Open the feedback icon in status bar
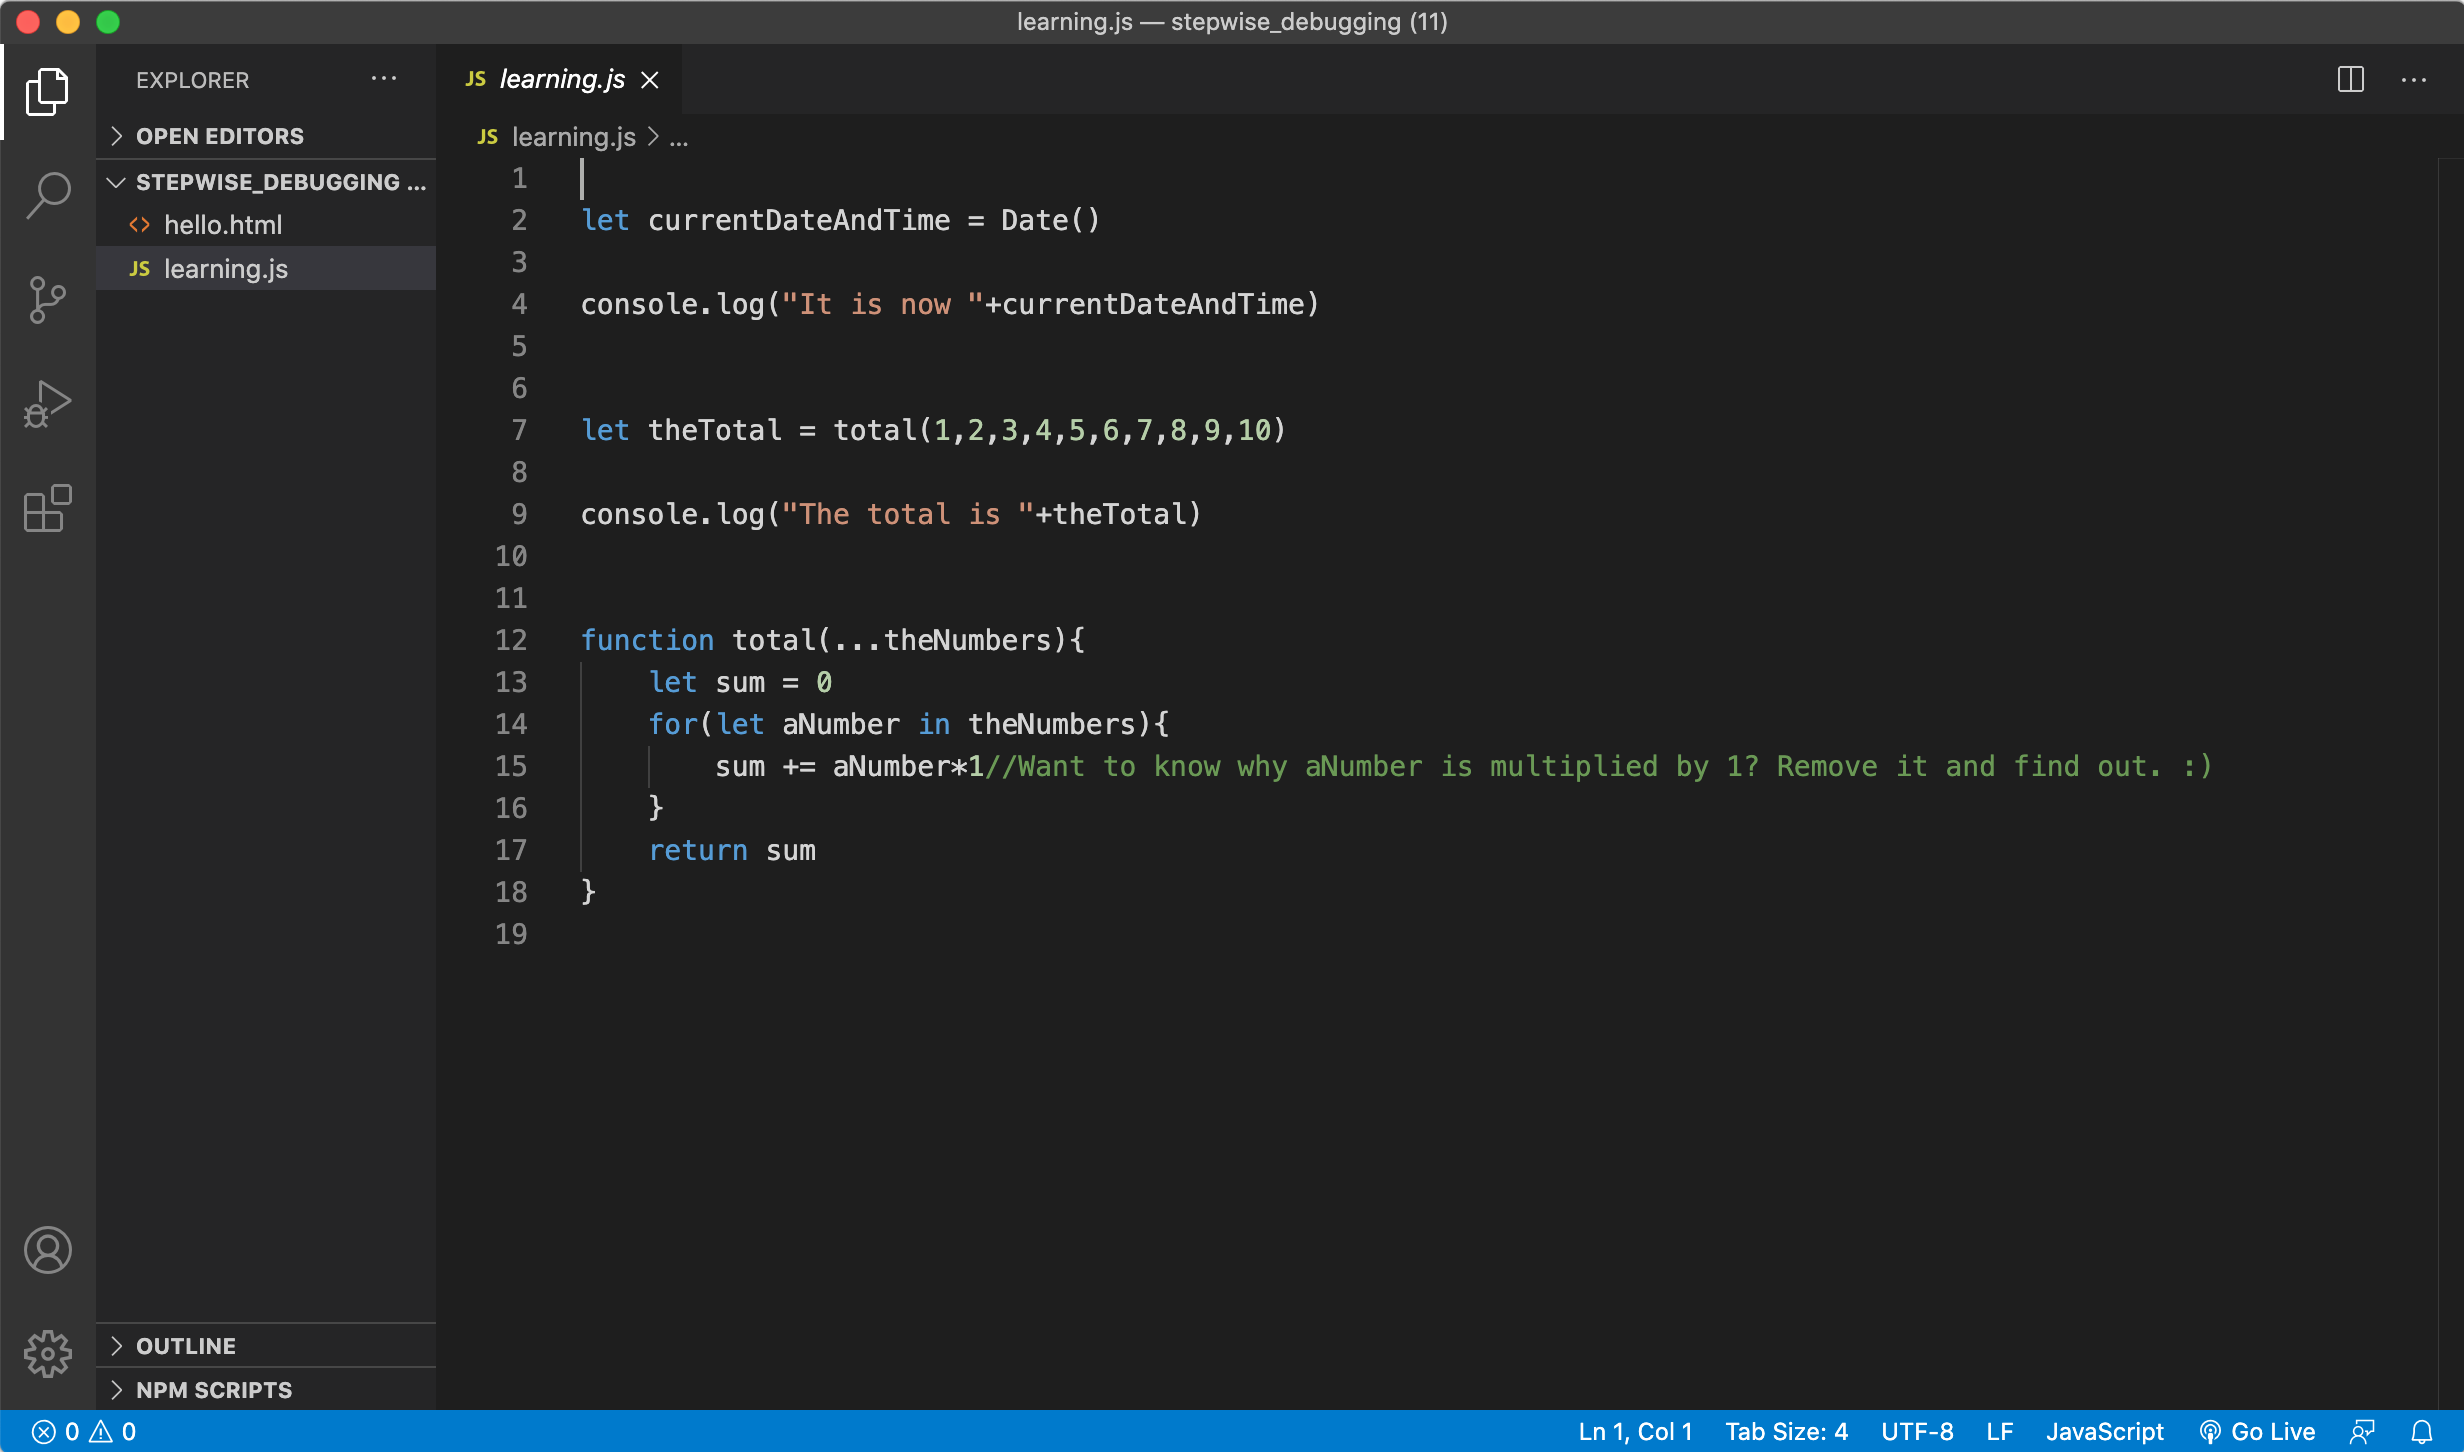Image resolution: width=2464 pixels, height=1452 pixels. (2363, 1432)
